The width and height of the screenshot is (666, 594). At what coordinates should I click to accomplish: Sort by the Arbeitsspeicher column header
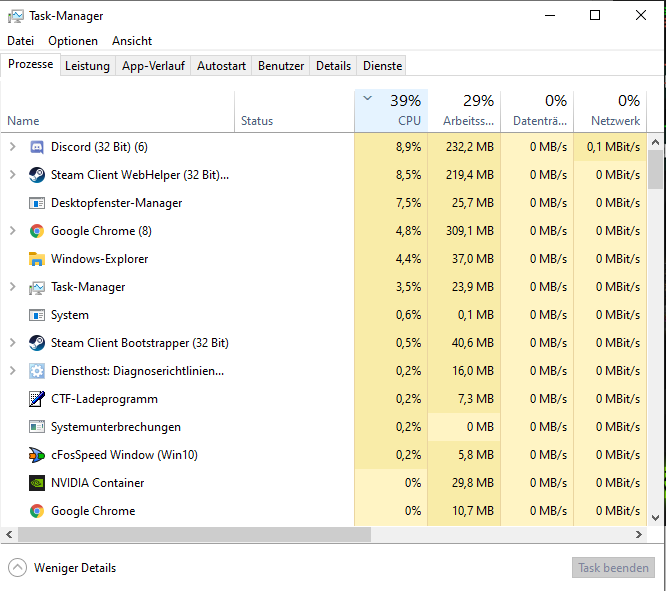pos(464,110)
